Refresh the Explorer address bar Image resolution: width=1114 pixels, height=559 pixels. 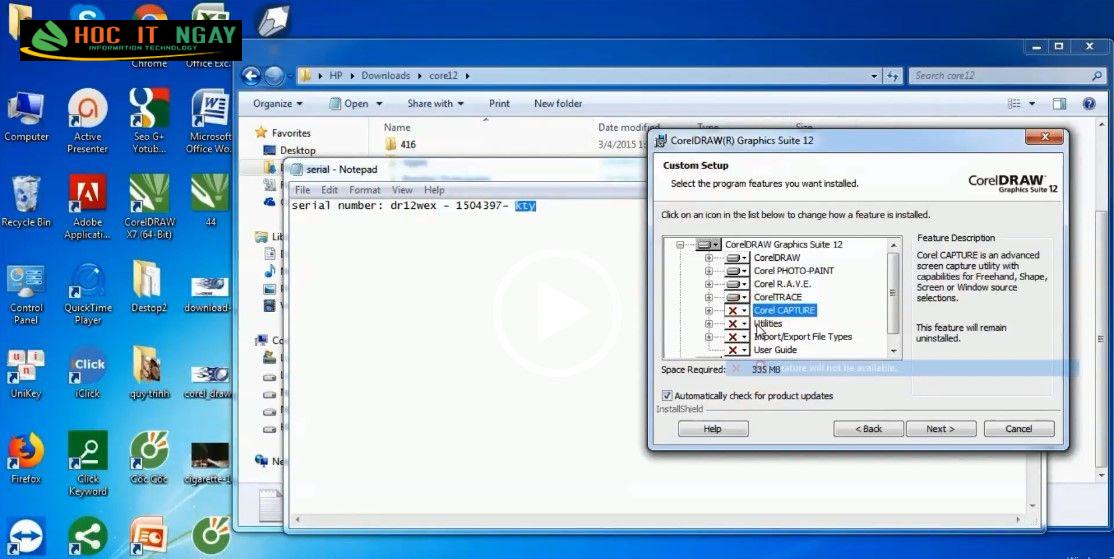click(893, 76)
